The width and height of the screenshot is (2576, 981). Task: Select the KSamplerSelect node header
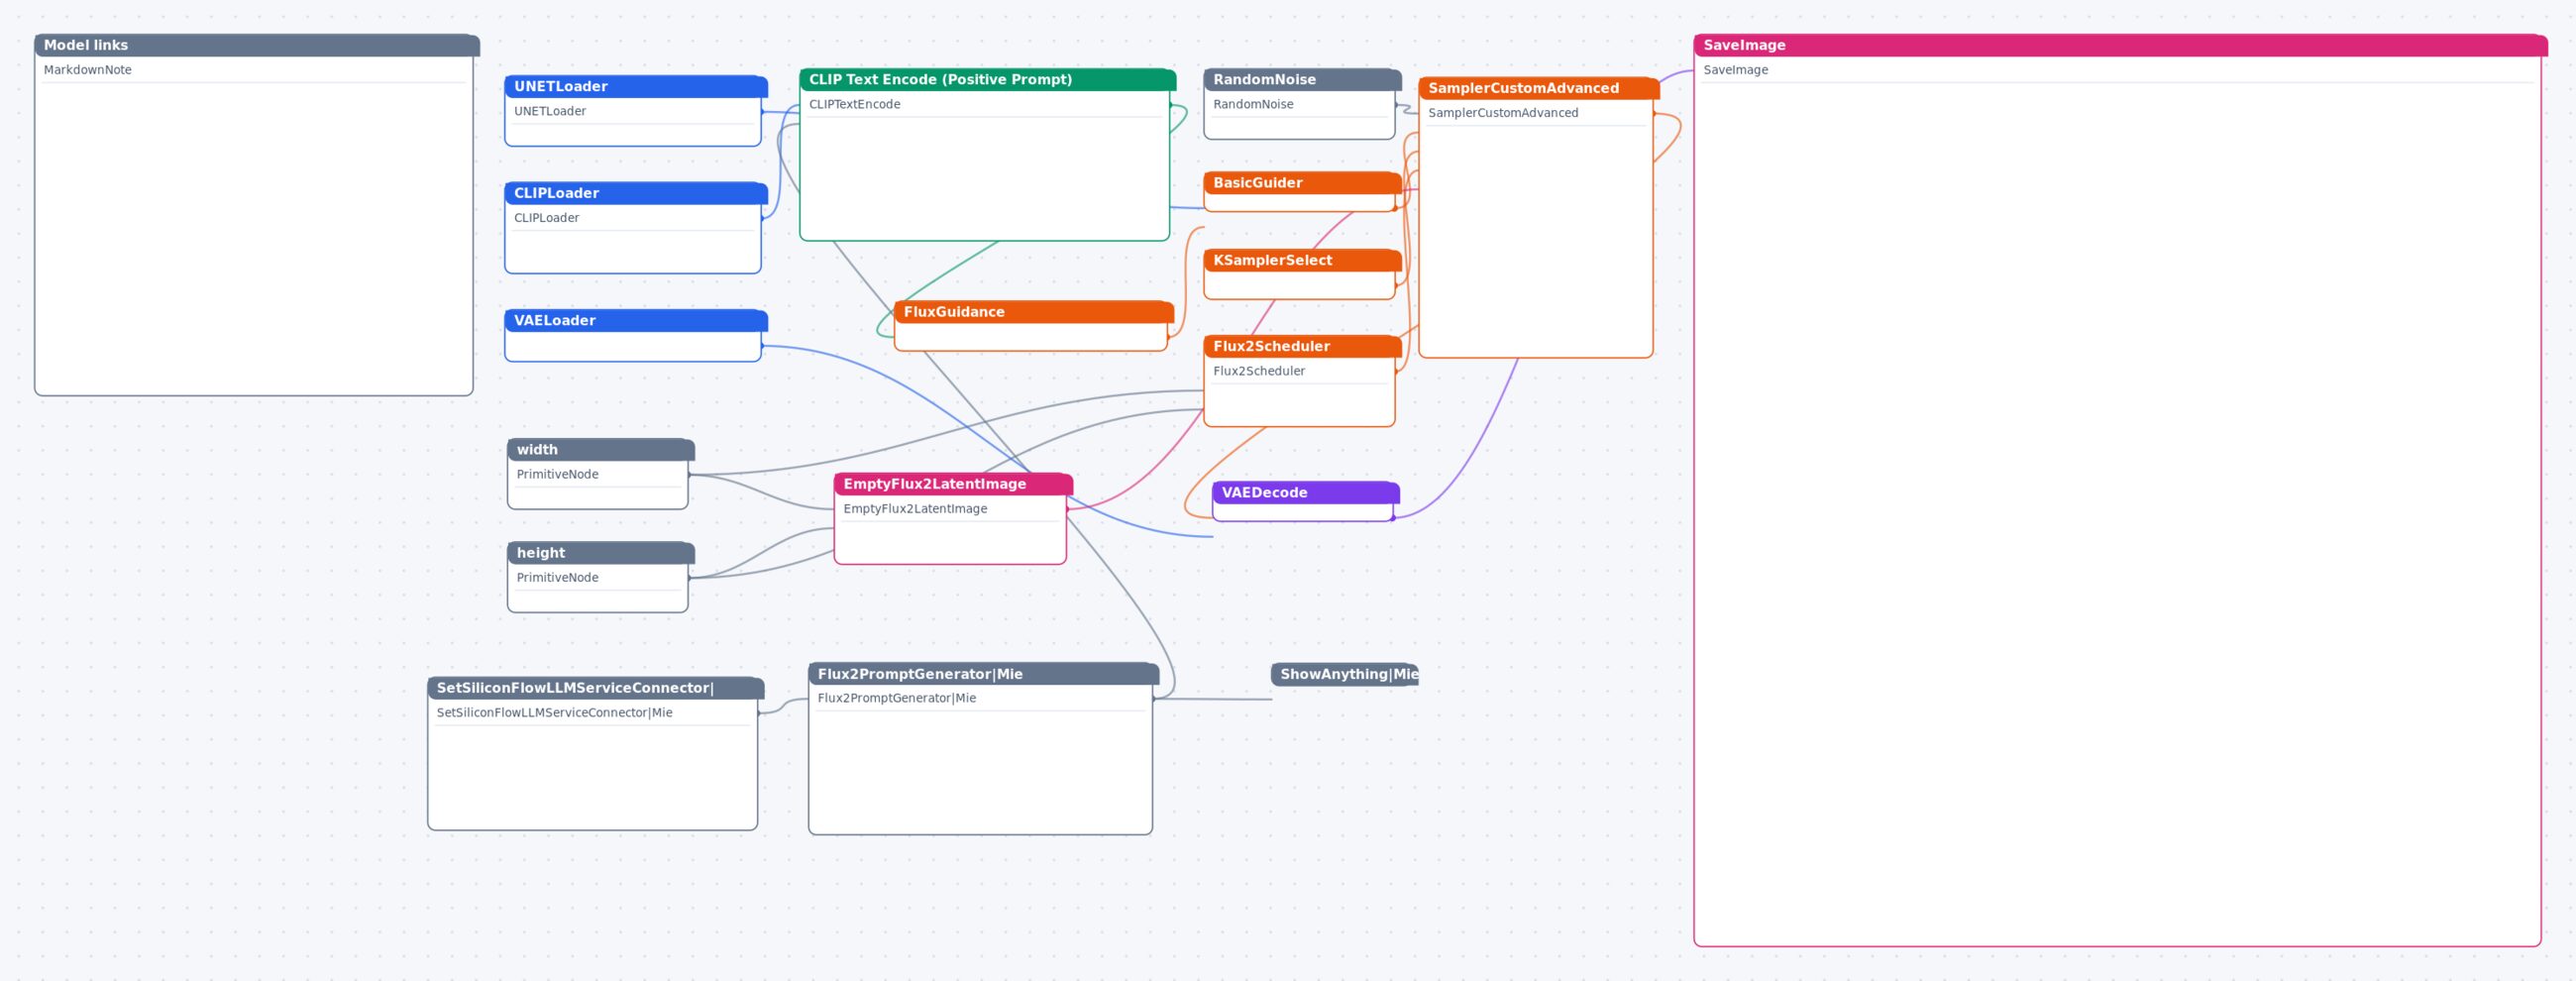pyautogui.click(x=1302, y=261)
